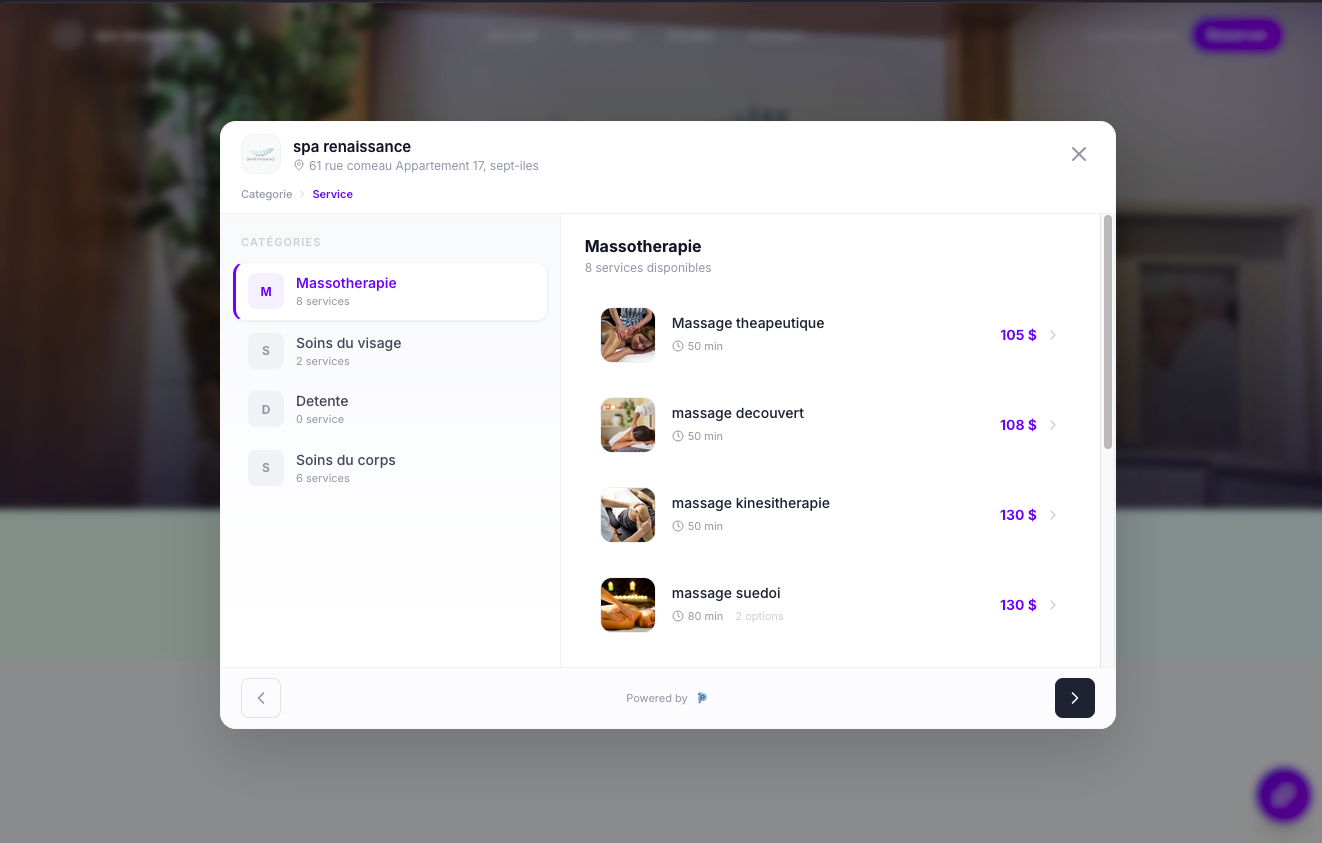
Task: Open the massage suedoi photo thumbnail
Action: 628,605
